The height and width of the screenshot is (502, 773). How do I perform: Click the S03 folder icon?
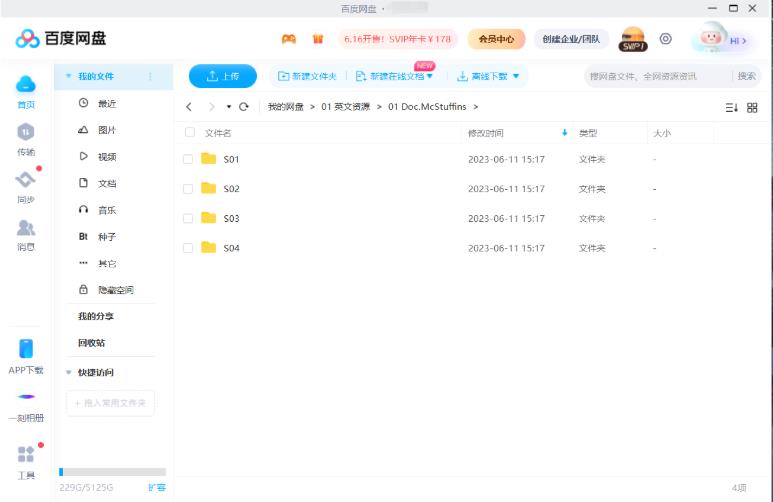[209, 217]
